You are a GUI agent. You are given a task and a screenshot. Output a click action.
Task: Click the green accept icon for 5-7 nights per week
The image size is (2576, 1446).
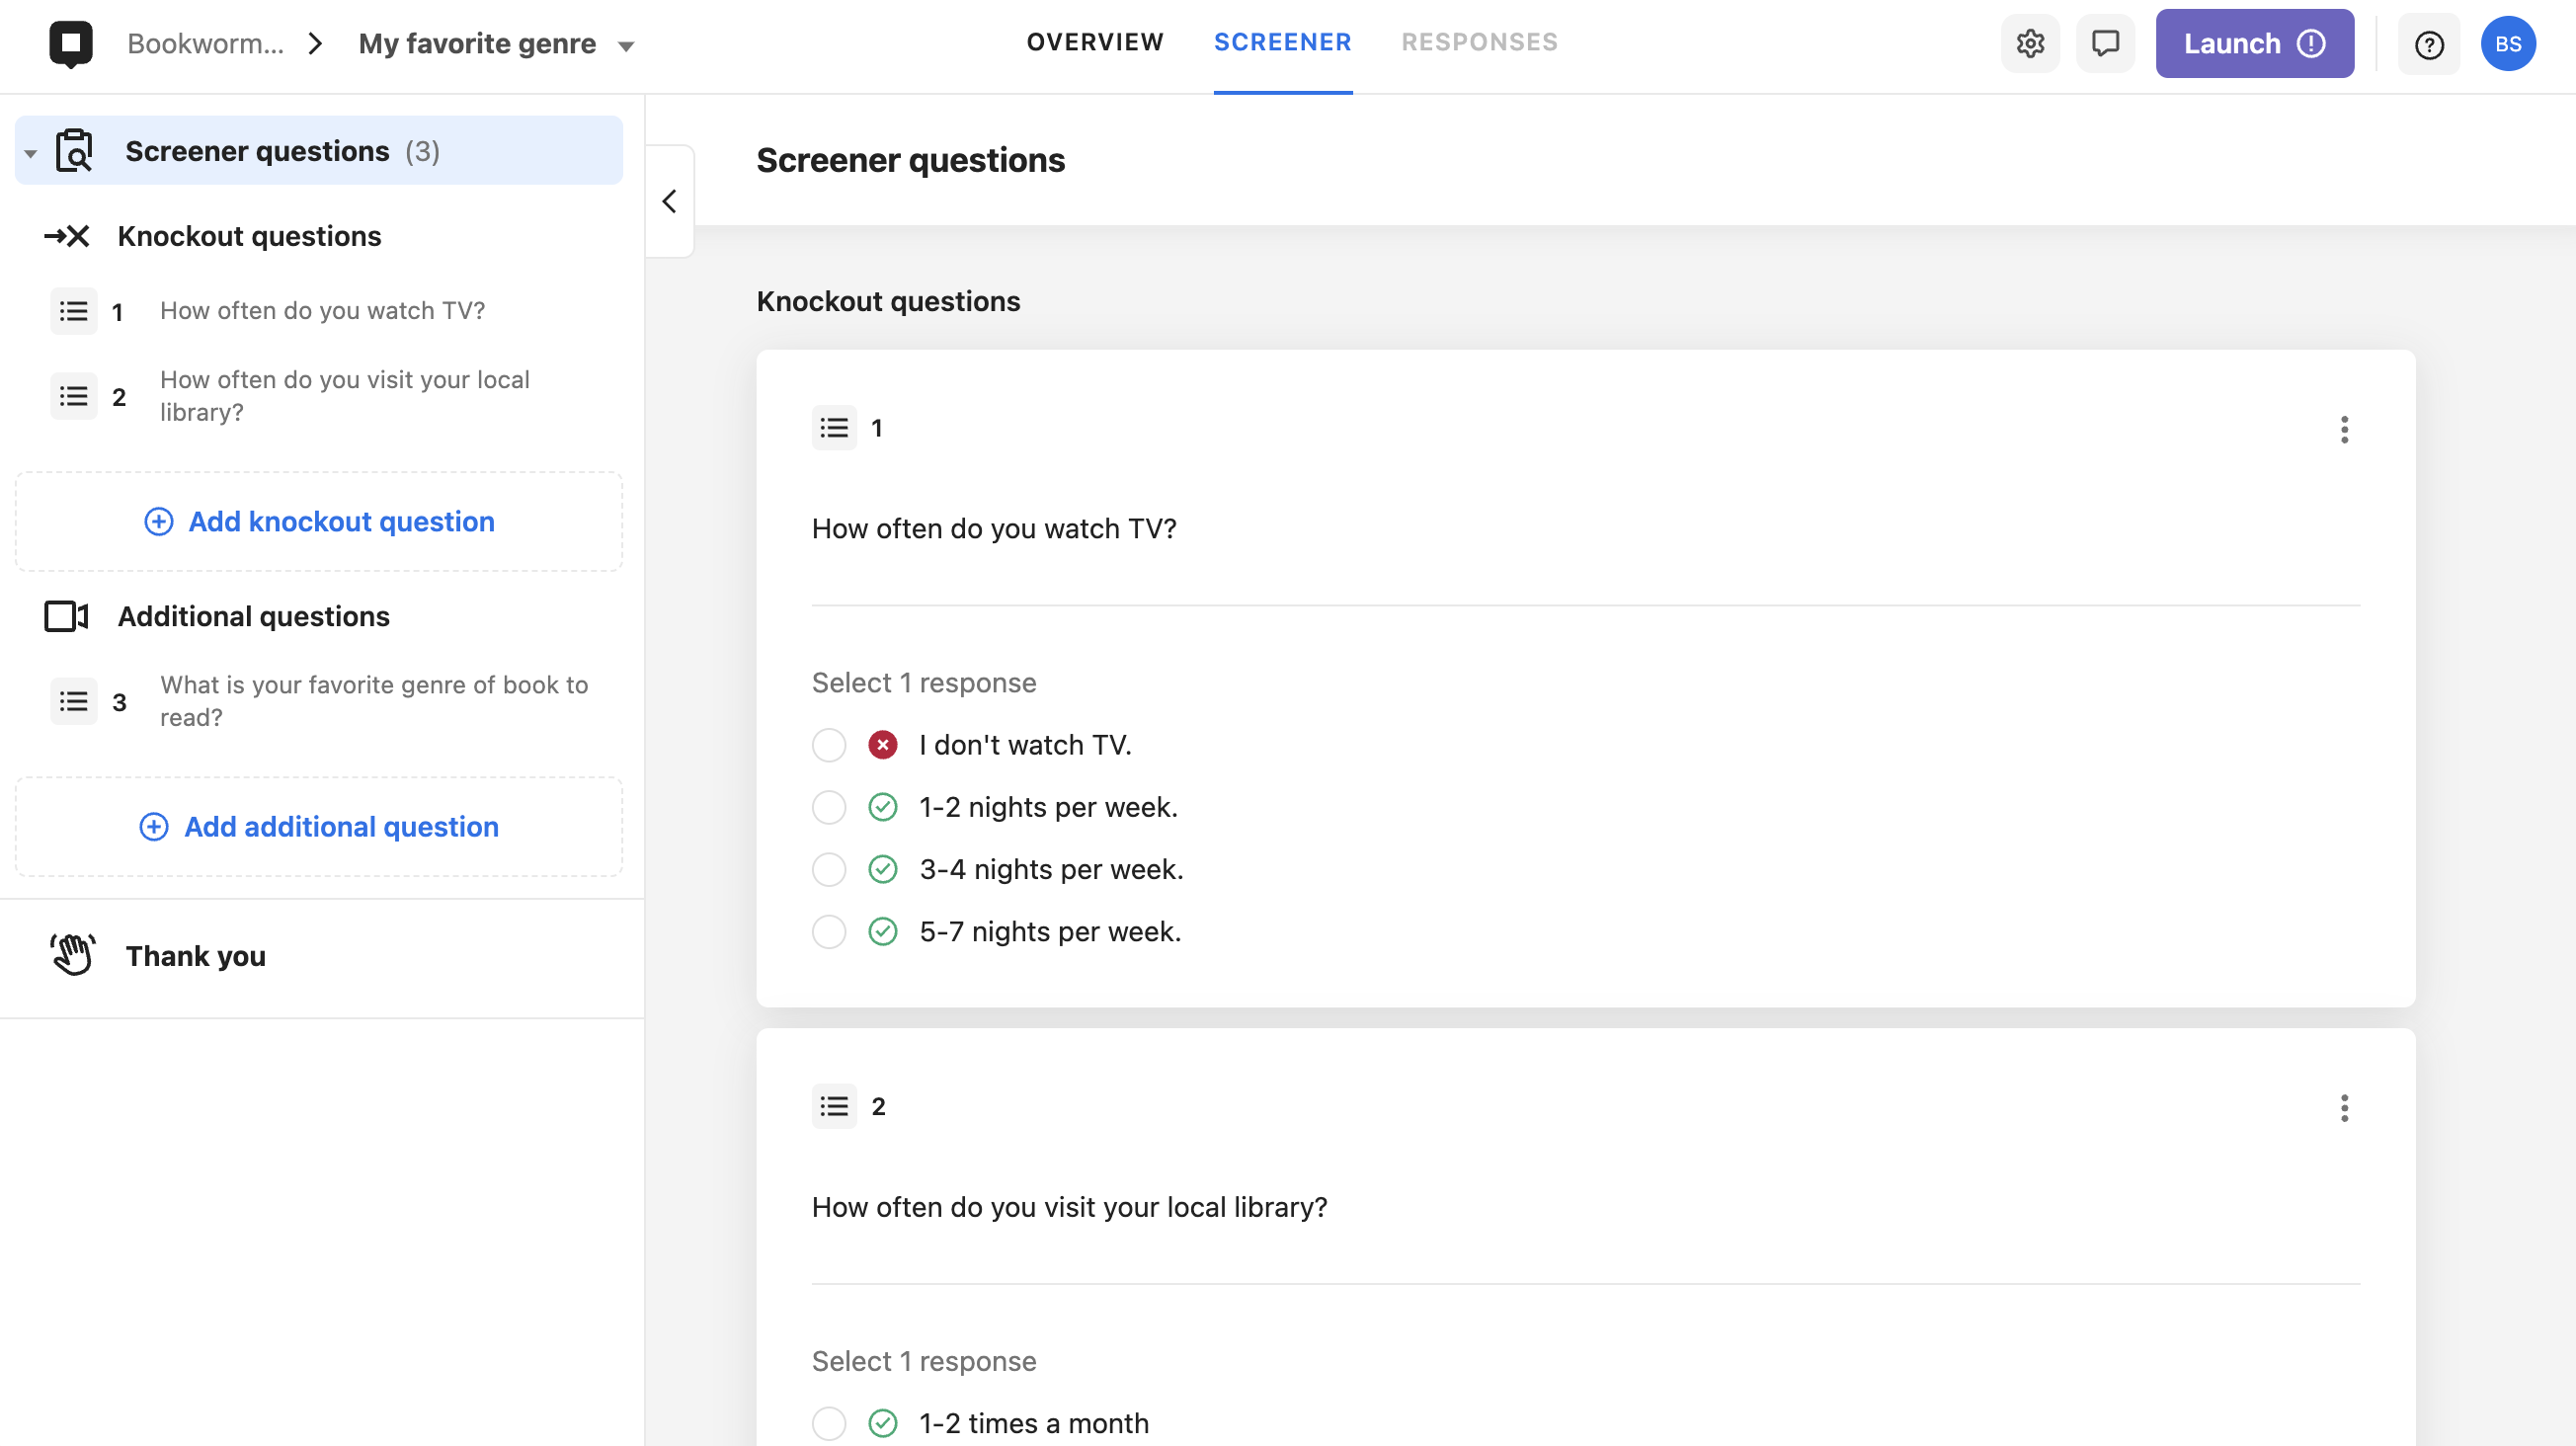883,931
